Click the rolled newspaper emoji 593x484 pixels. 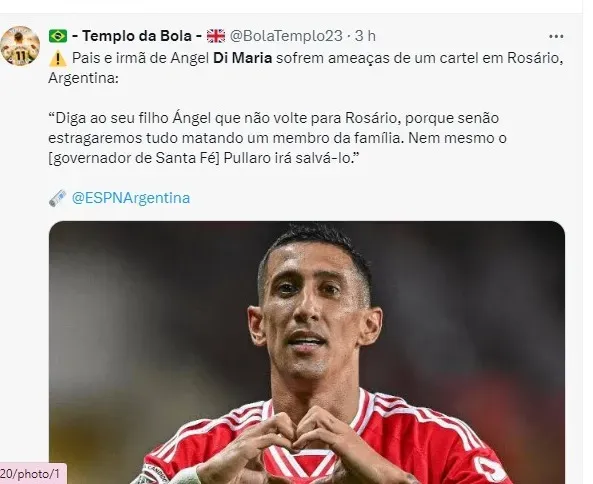coord(58,198)
